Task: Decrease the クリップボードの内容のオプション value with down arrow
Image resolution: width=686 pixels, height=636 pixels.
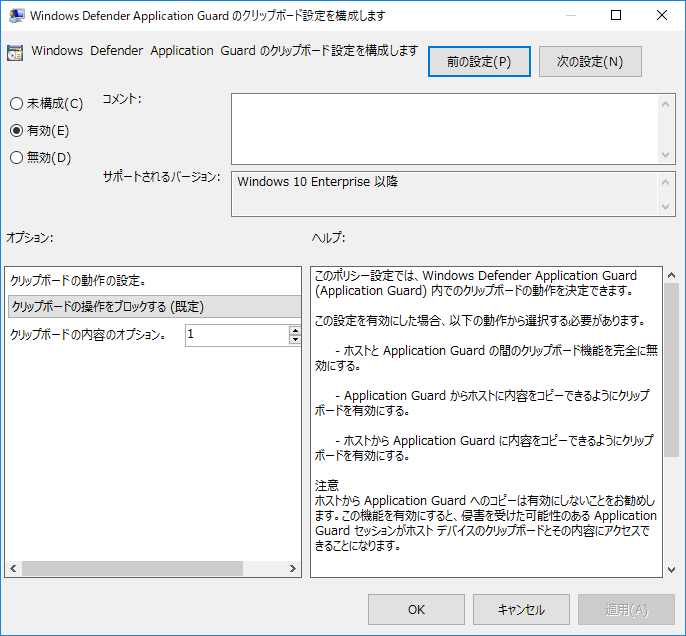Action: point(295,340)
